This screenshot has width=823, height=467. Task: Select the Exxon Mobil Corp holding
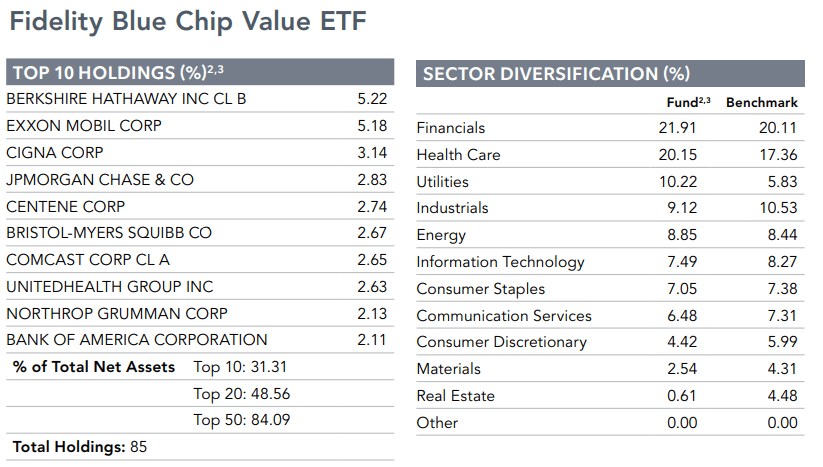[x=84, y=126]
